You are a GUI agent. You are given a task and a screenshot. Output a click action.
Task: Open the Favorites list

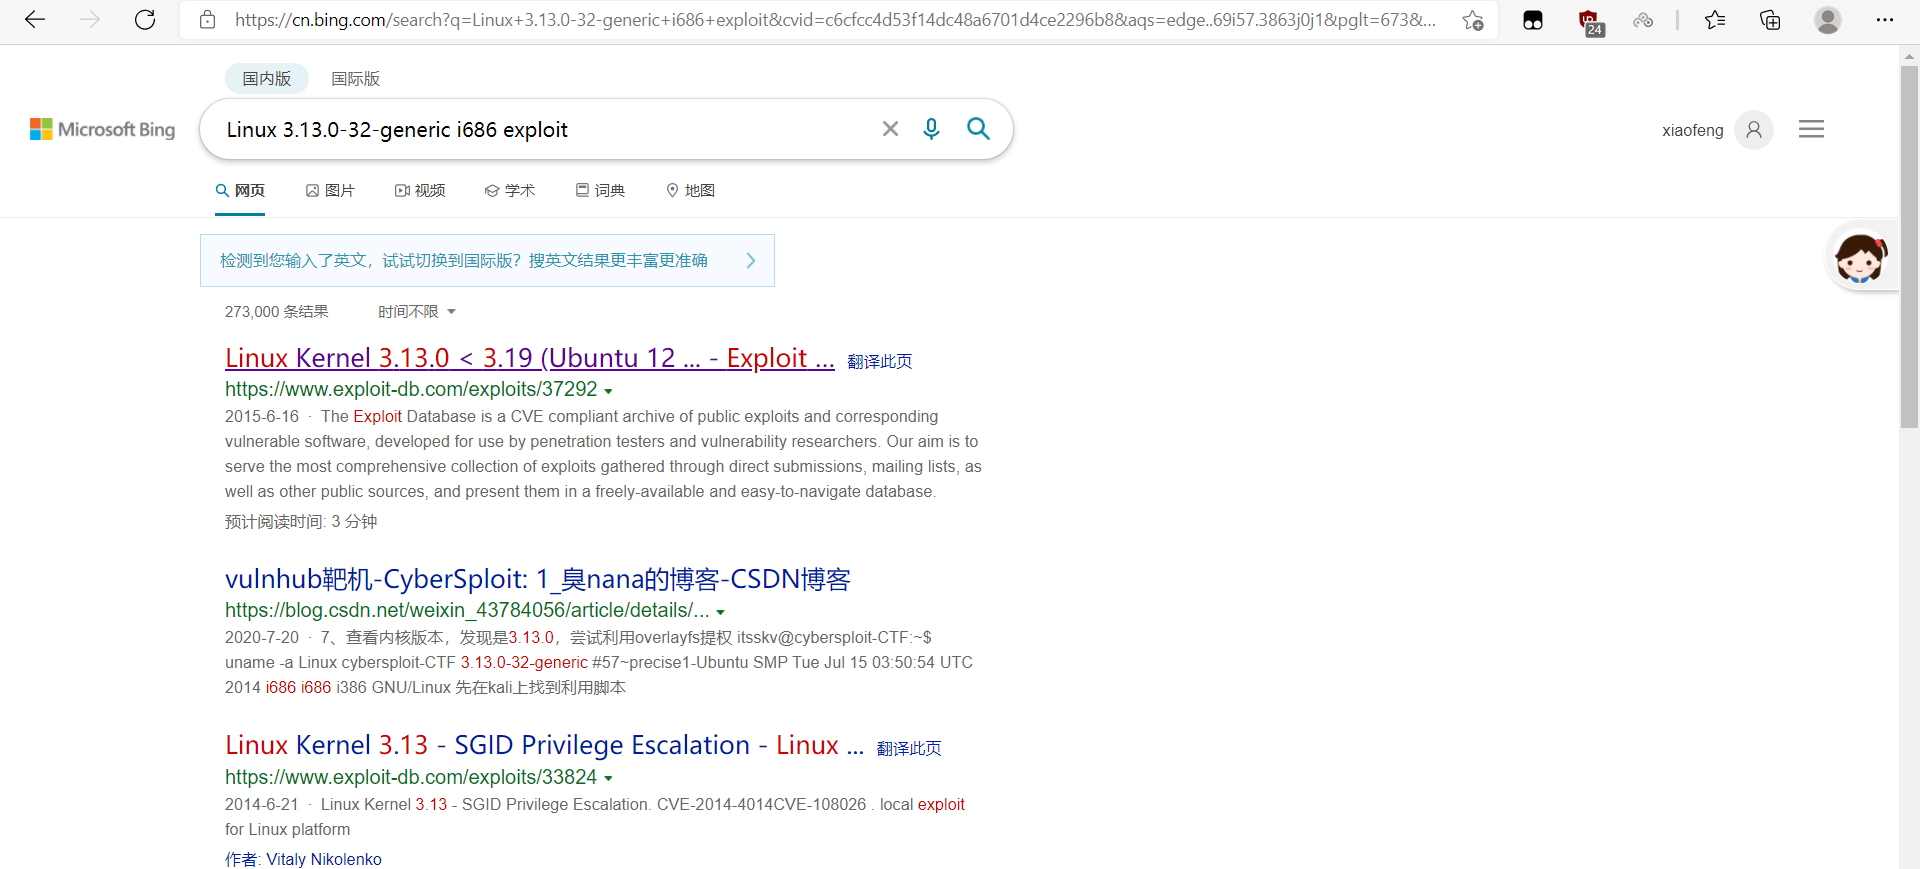coord(1715,20)
